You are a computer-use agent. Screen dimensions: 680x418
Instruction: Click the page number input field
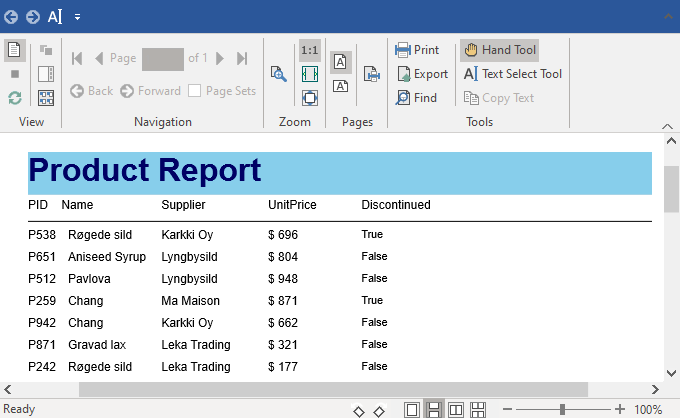(162, 58)
